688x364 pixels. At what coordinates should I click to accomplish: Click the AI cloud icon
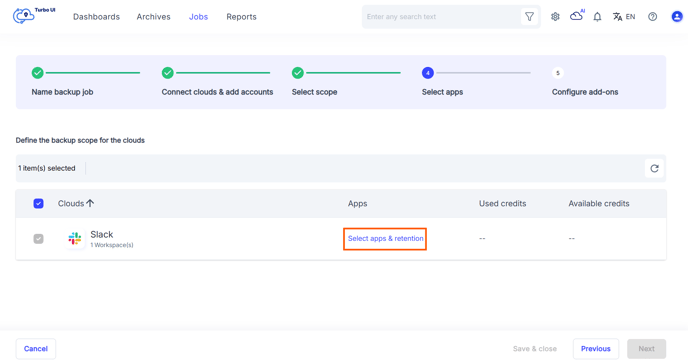click(577, 16)
